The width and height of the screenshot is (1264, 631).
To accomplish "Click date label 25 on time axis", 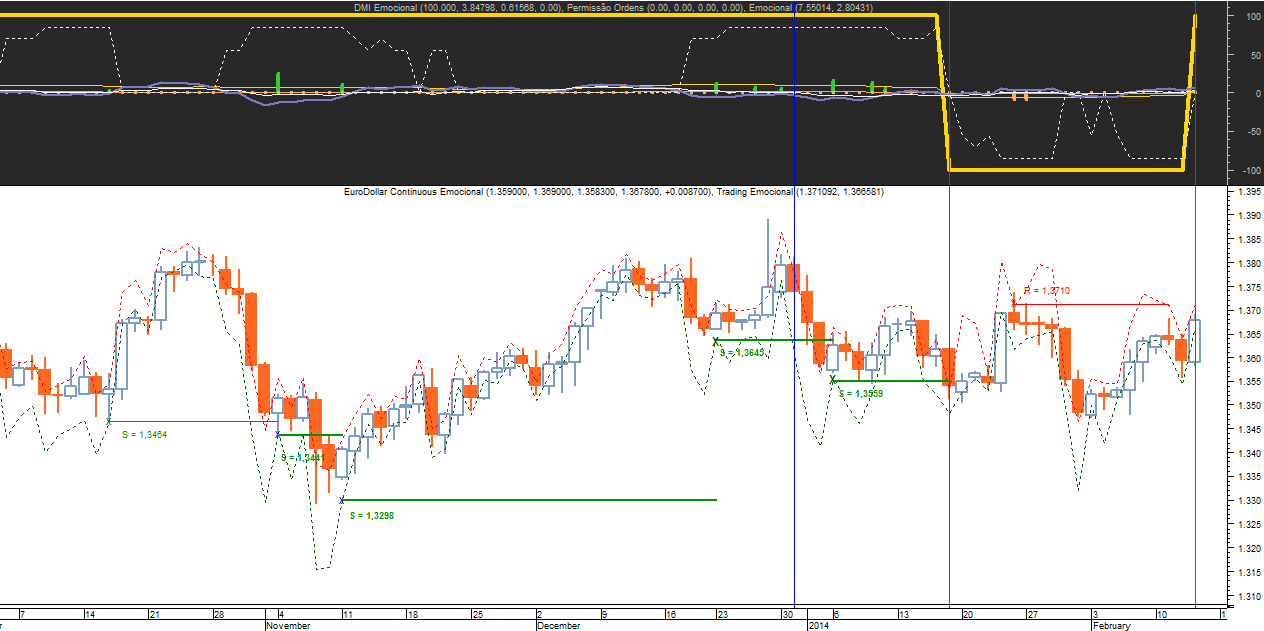I will click(x=478, y=614).
